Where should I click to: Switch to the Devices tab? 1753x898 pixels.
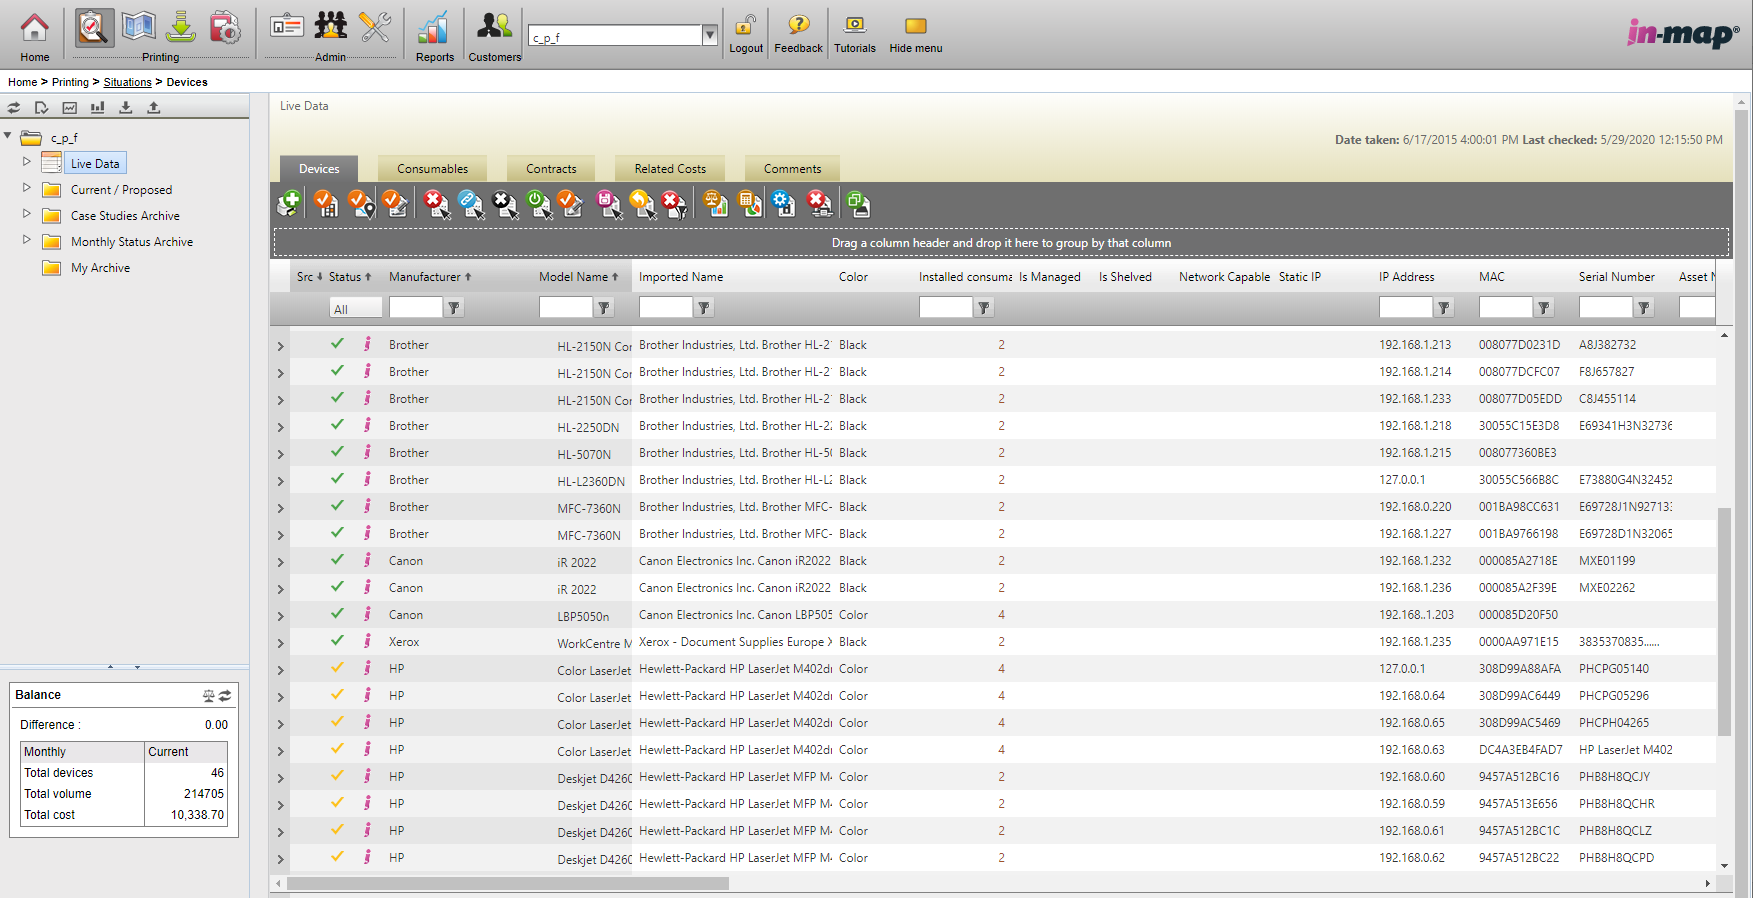(x=319, y=169)
